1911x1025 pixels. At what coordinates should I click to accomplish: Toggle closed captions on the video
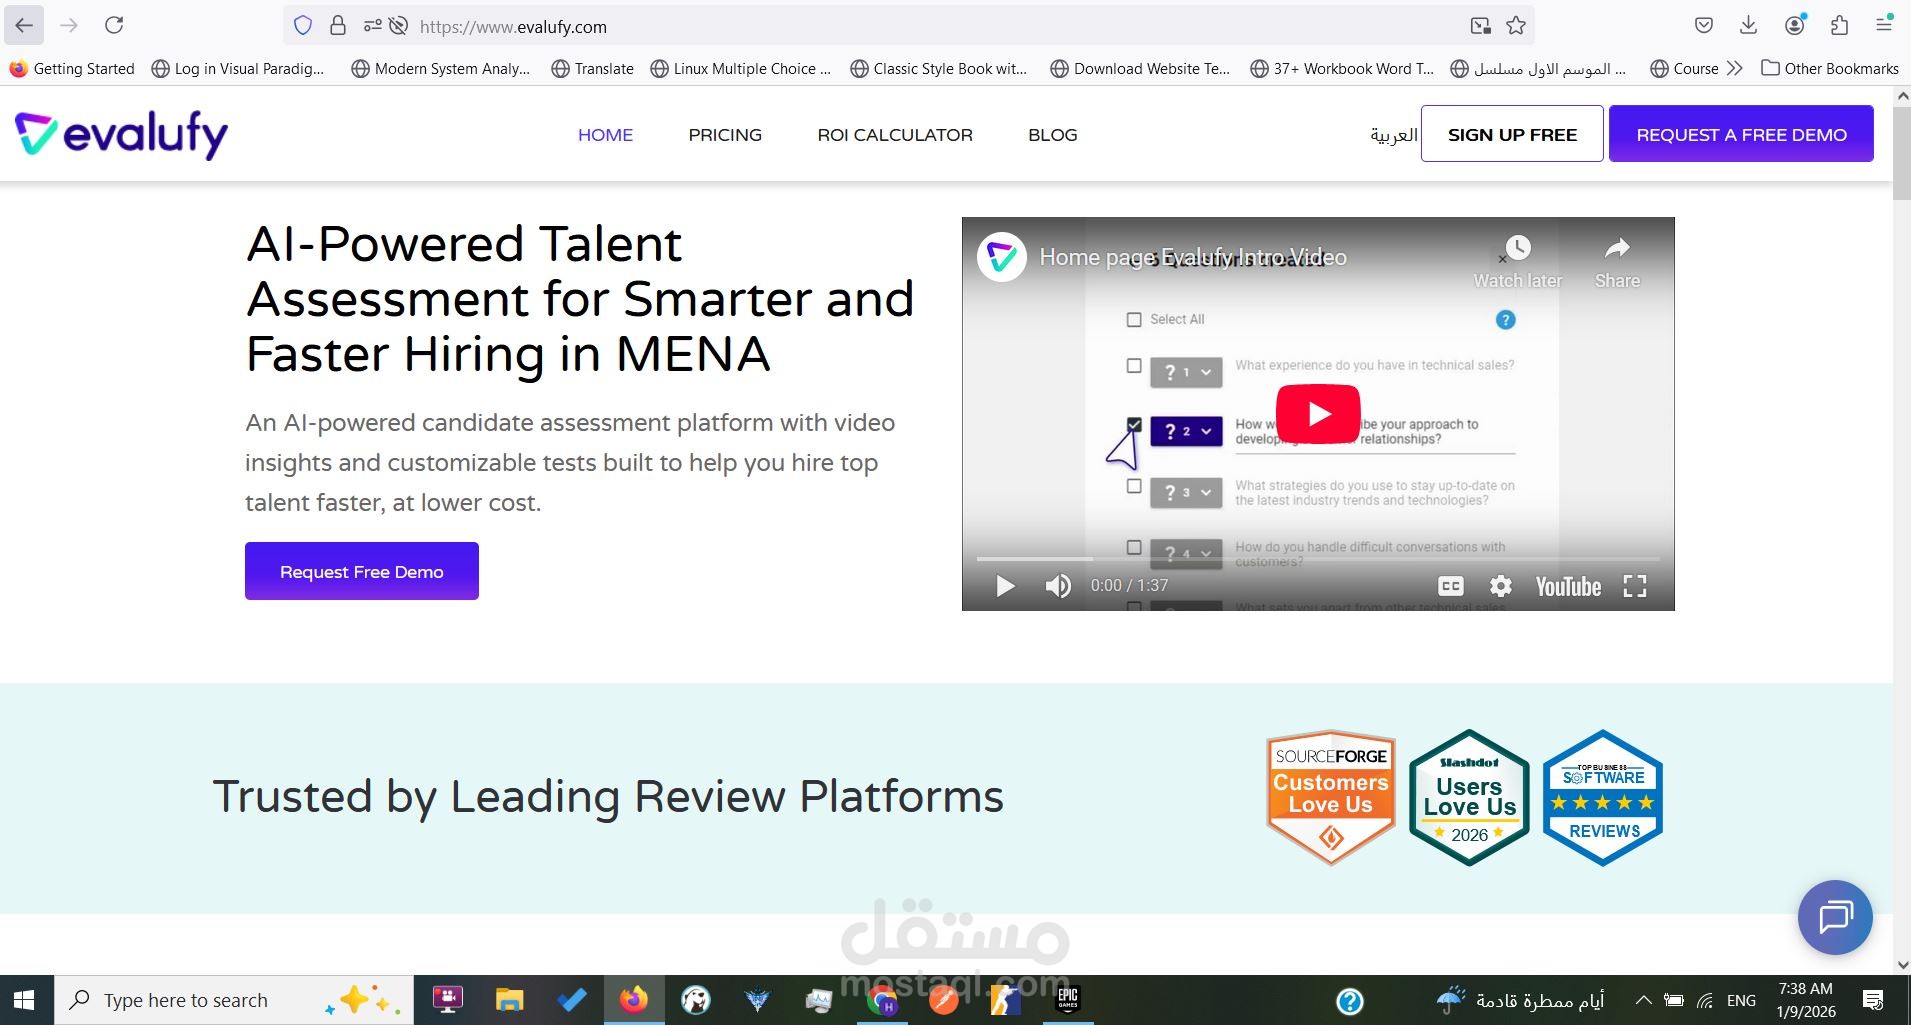1450,586
